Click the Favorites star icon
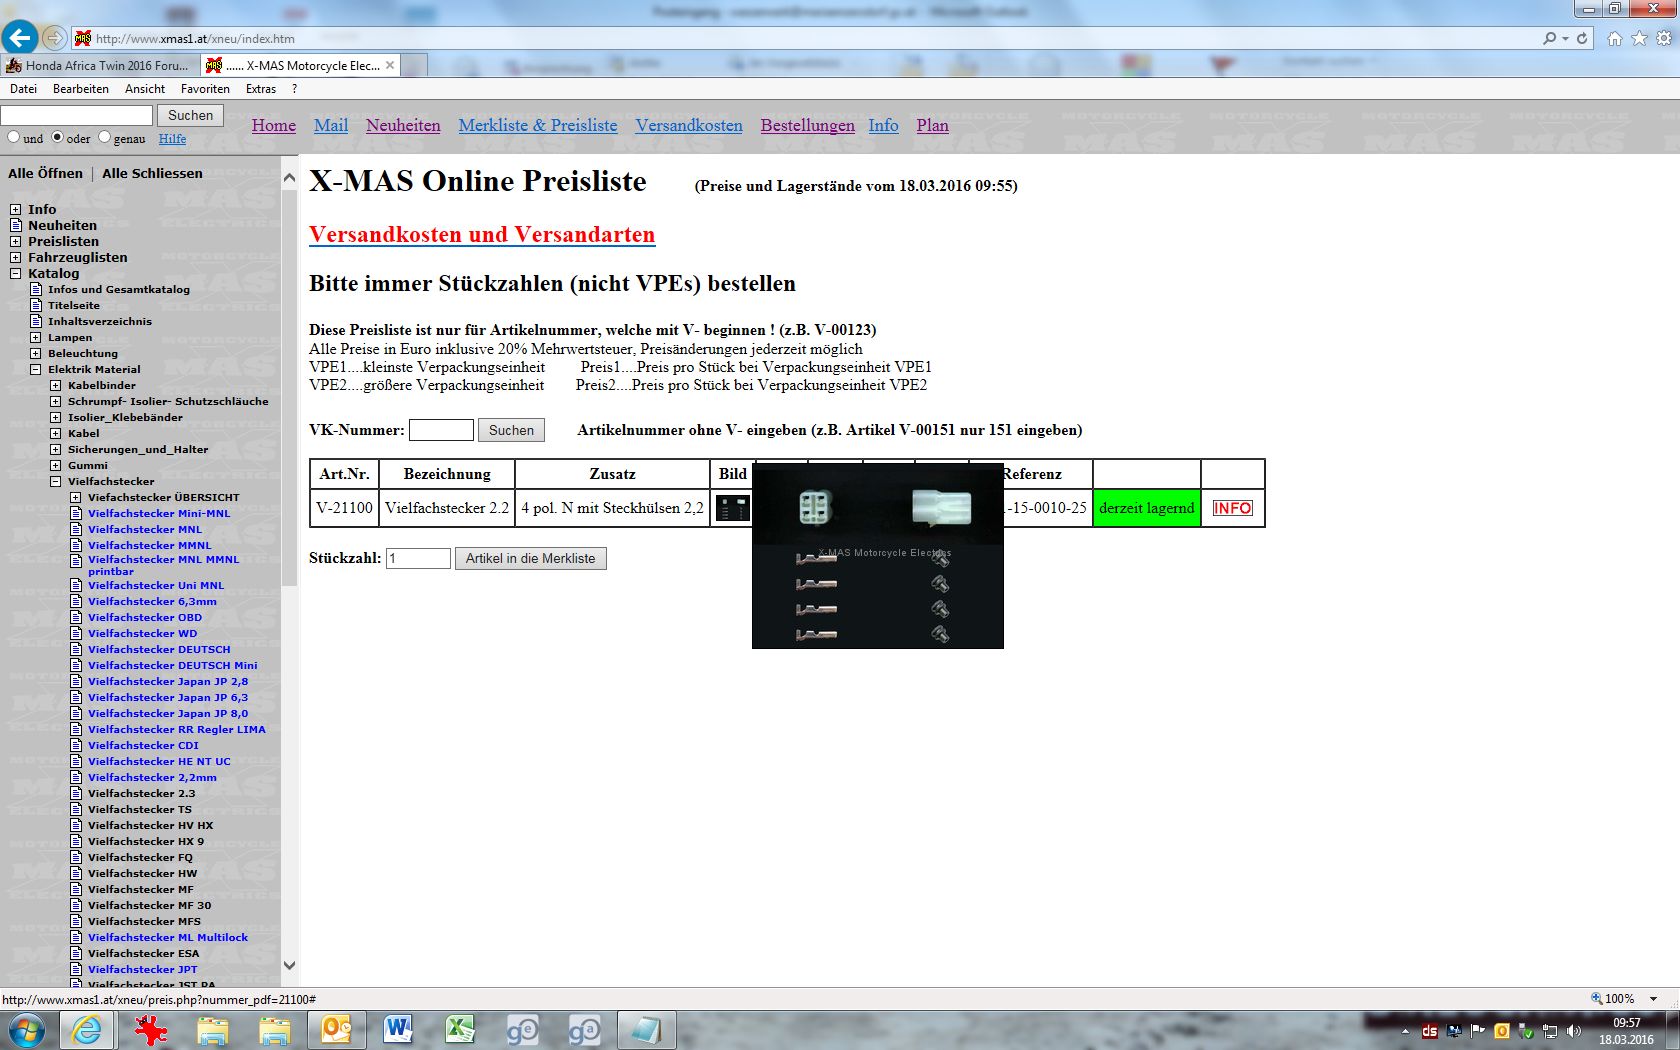 click(x=1639, y=38)
